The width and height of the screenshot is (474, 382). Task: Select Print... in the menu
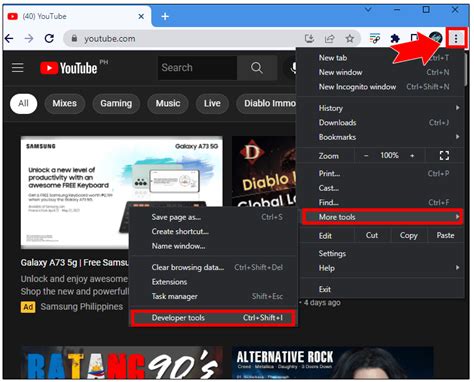click(x=380, y=173)
